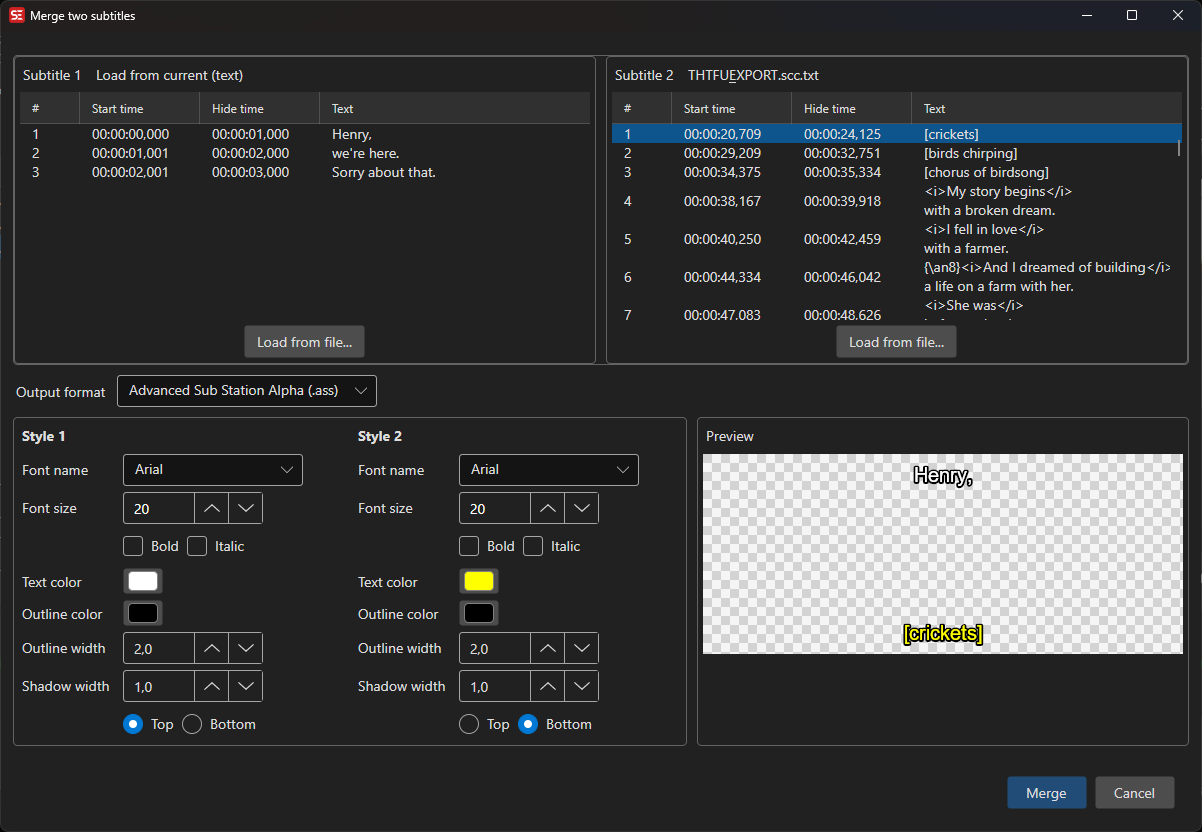Click Load from file under Subtitle 1
The image size is (1202, 832).
click(305, 342)
